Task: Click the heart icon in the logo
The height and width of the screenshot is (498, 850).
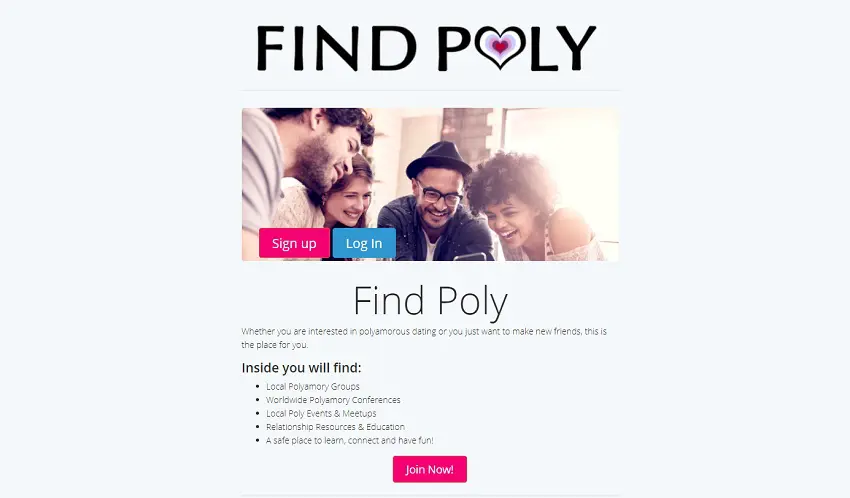Action: tap(500, 47)
